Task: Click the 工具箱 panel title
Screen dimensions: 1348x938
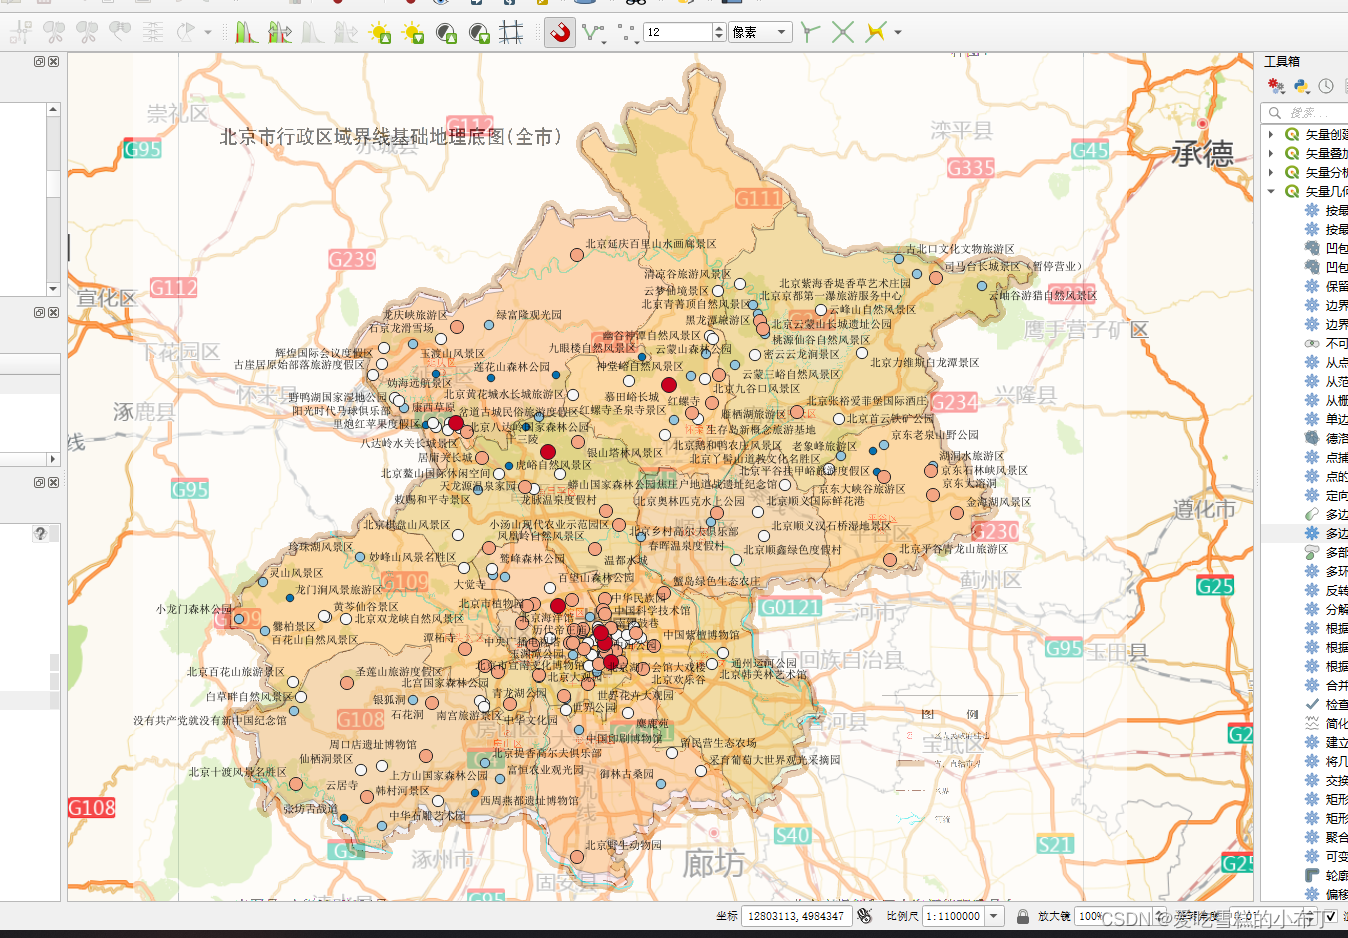Action: coord(1282,62)
